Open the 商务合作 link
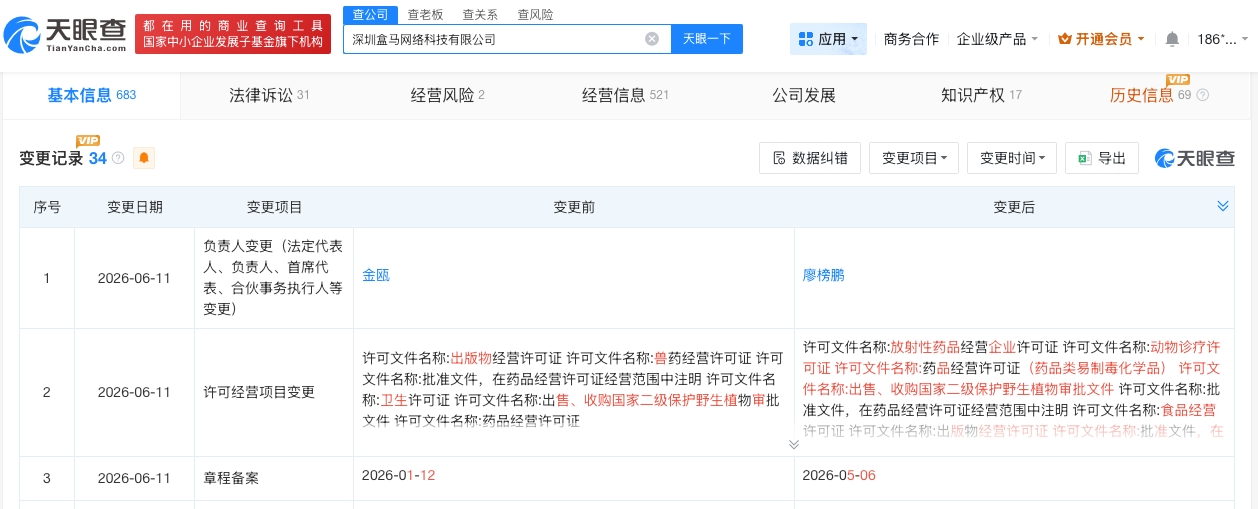 911,39
